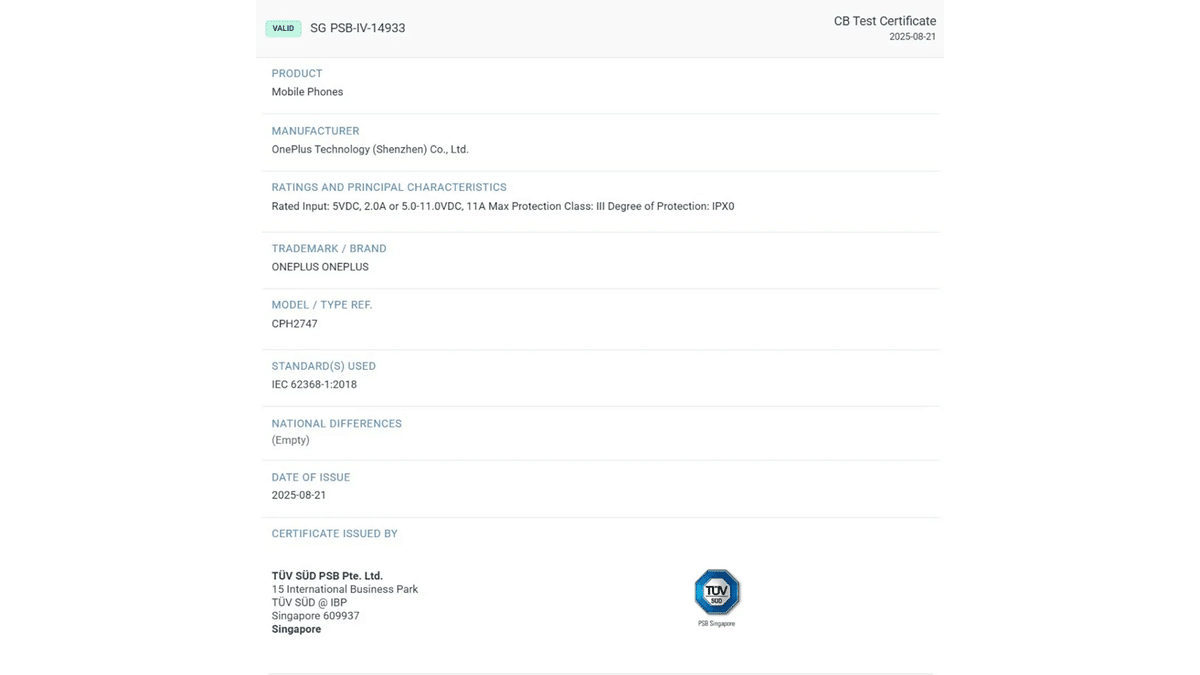Image resolution: width=1200 pixels, height=675 pixels.
Task: Select standard IEC 62368-1:2018
Action: click(314, 384)
